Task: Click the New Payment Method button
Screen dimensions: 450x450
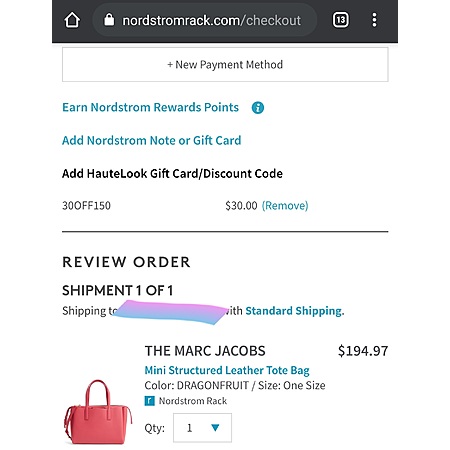Action: click(x=225, y=64)
